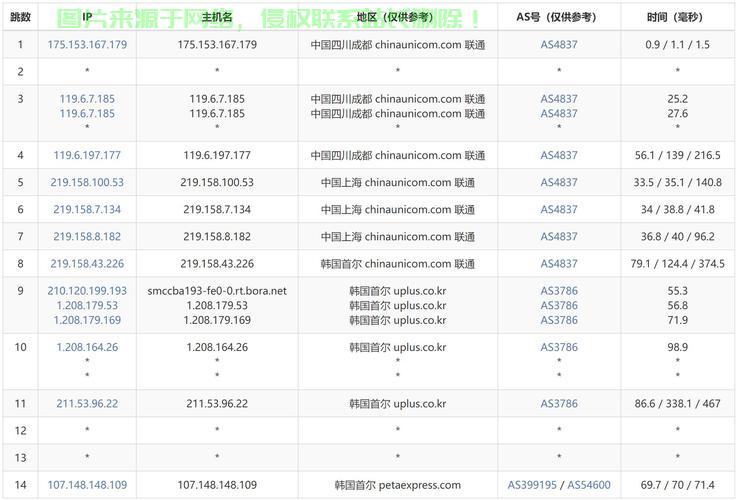Open the 119.6.197.177 IP link in hop 4
Viewport: 737px width, 500px height.
[x=87, y=155]
